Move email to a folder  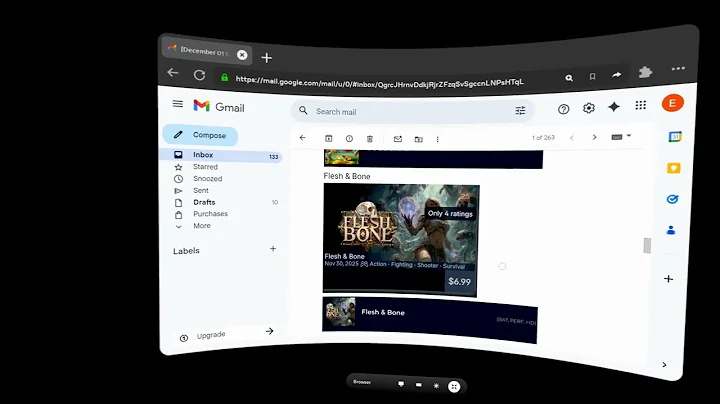(x=418, y=139)
